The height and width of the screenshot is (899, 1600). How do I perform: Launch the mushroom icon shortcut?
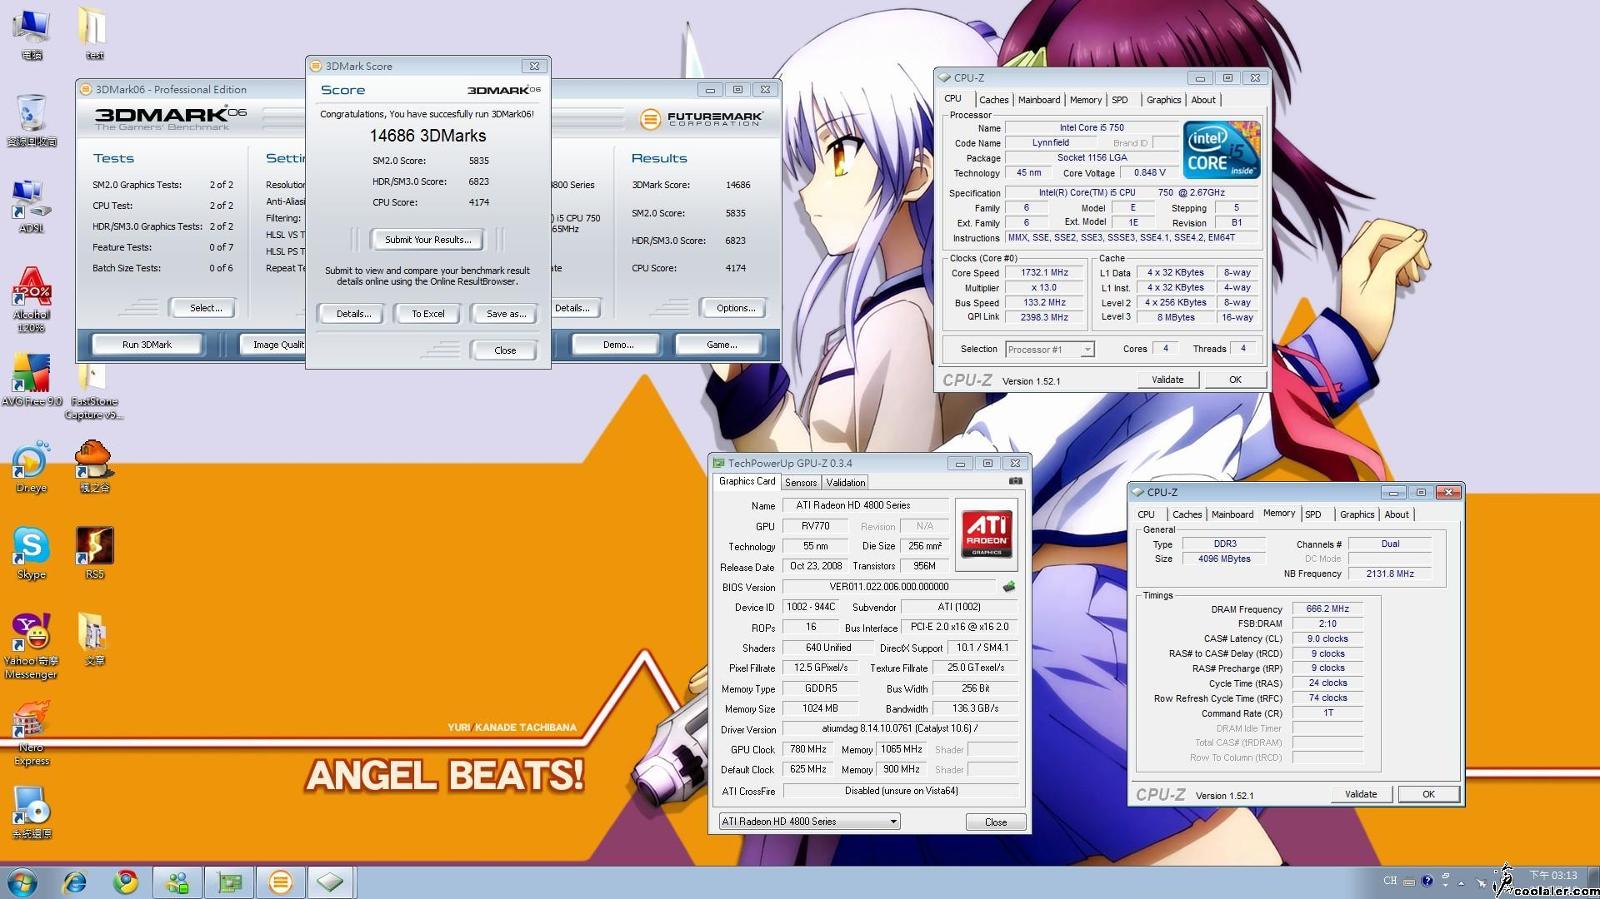point(94,467)
